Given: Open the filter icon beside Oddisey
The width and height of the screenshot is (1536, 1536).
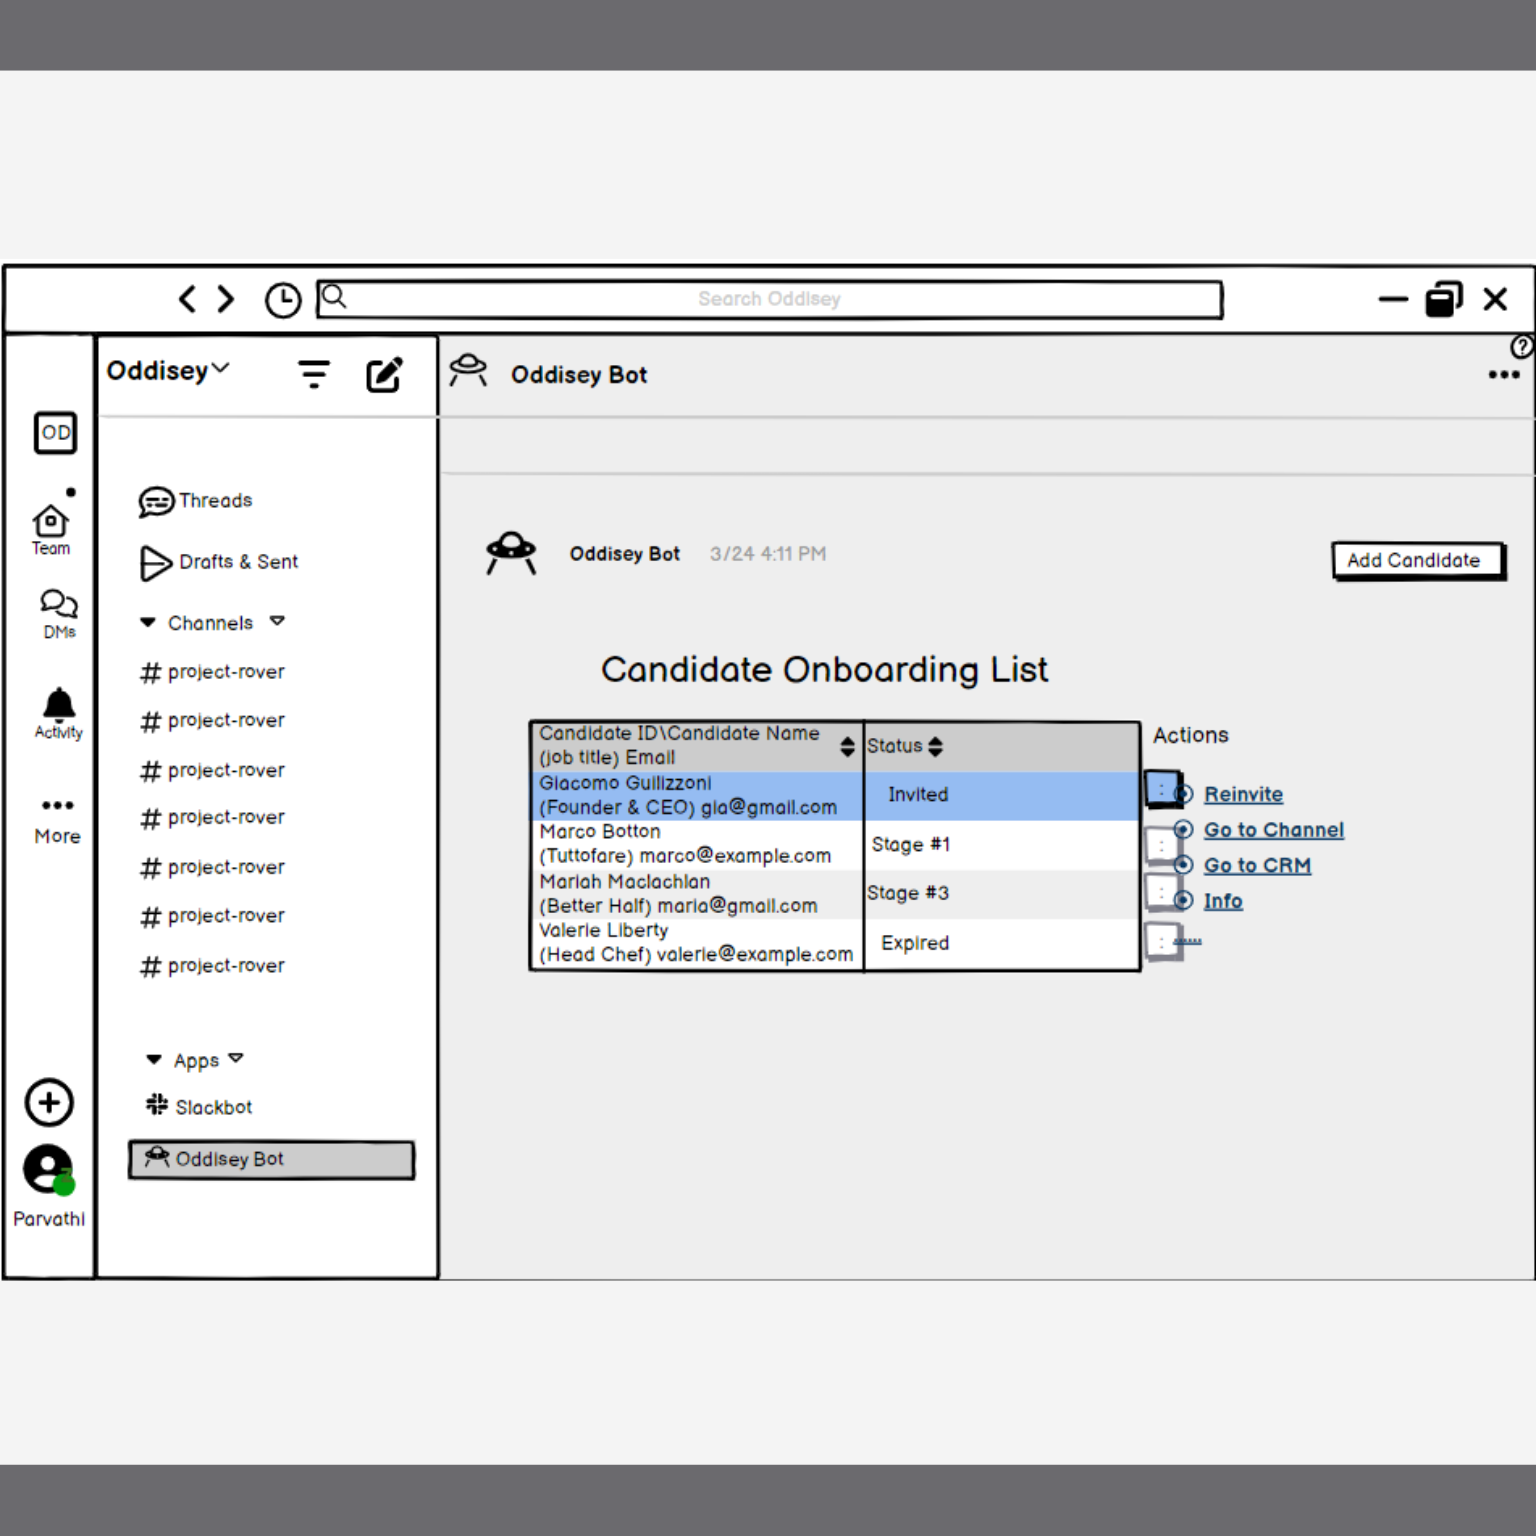Looking at the screenshot, I should tap(314, 374).
